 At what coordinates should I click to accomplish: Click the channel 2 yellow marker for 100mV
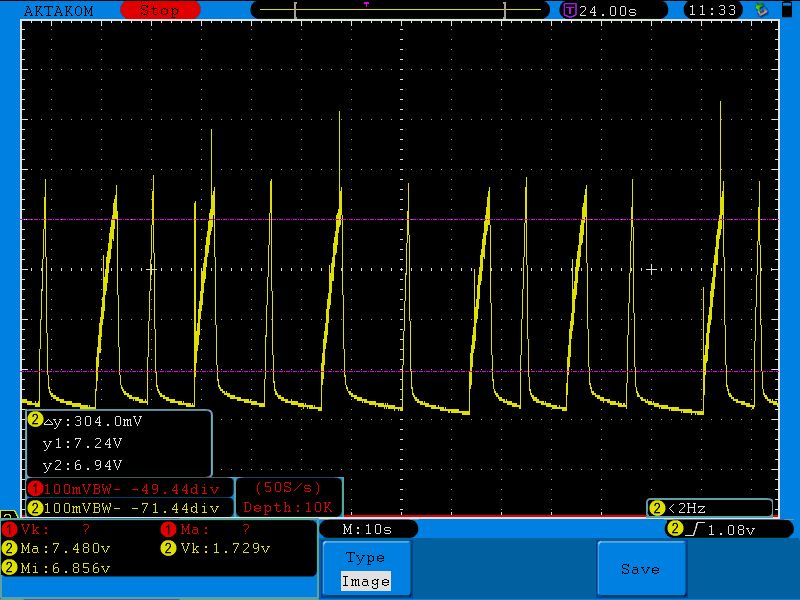[35, 507]
